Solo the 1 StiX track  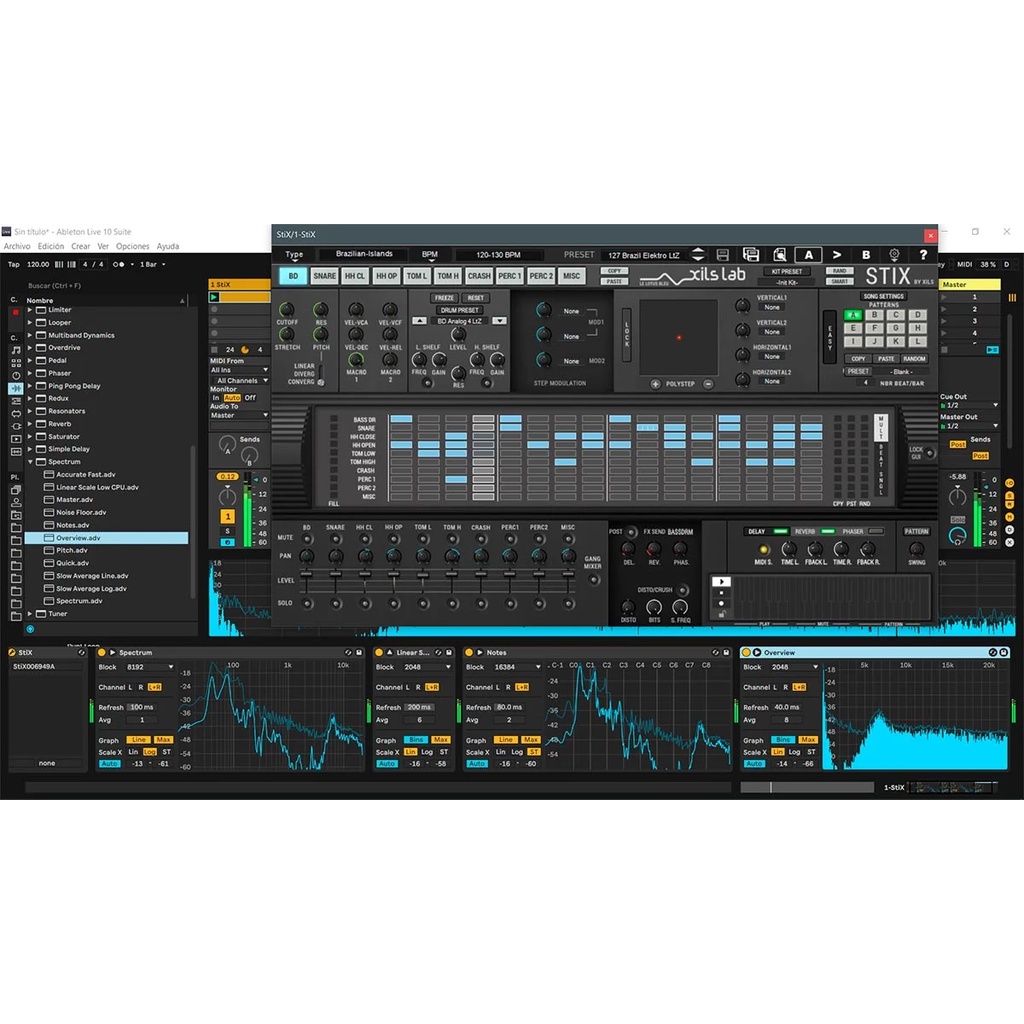point(227,531)
